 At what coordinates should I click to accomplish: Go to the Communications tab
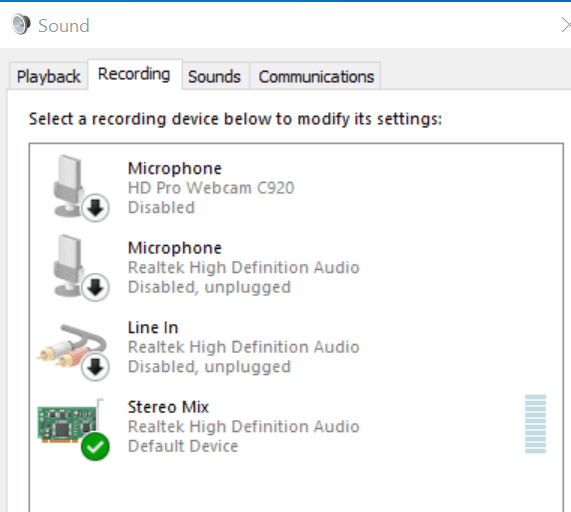click(x=316, y=76)
